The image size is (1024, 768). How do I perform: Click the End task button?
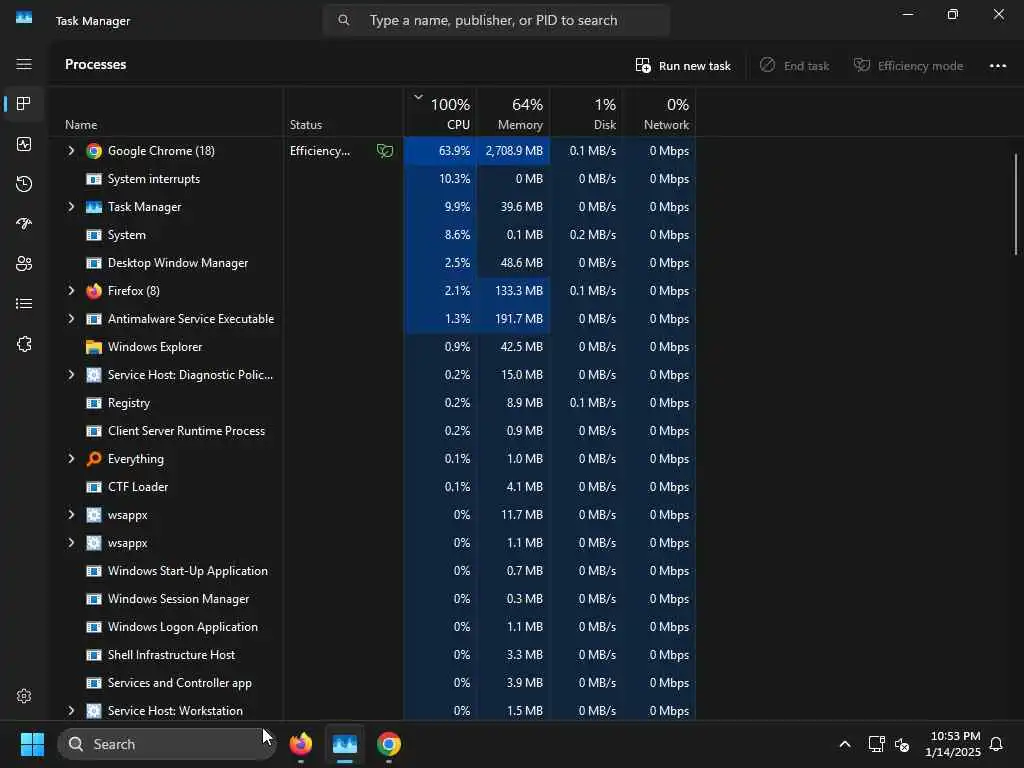[794, 65]
